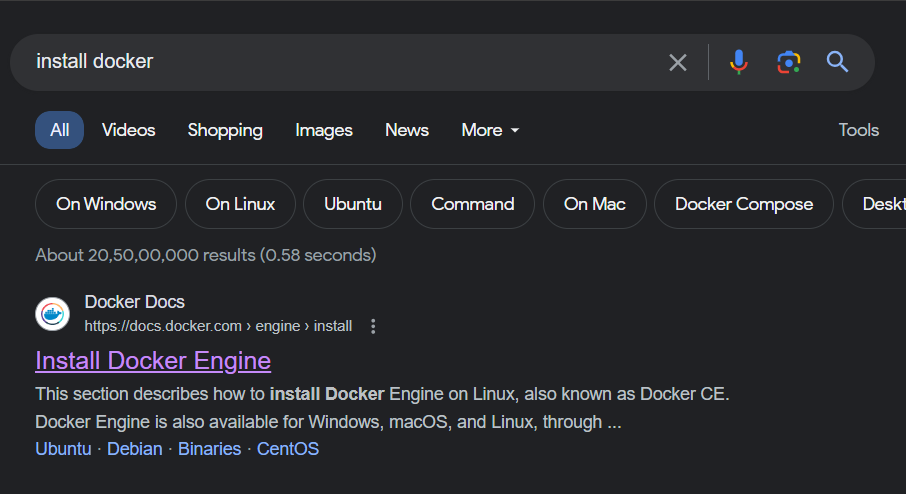Switch to the Shopping tab

pyautogui.click(x=225, y=131)
